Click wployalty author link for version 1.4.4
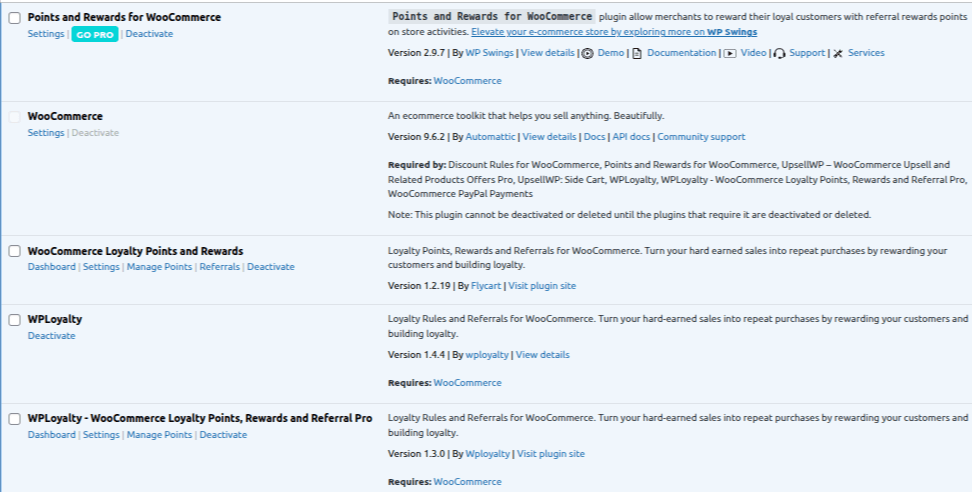The height and width of the screenshot is (492, 972). click(x=487, y=354)
